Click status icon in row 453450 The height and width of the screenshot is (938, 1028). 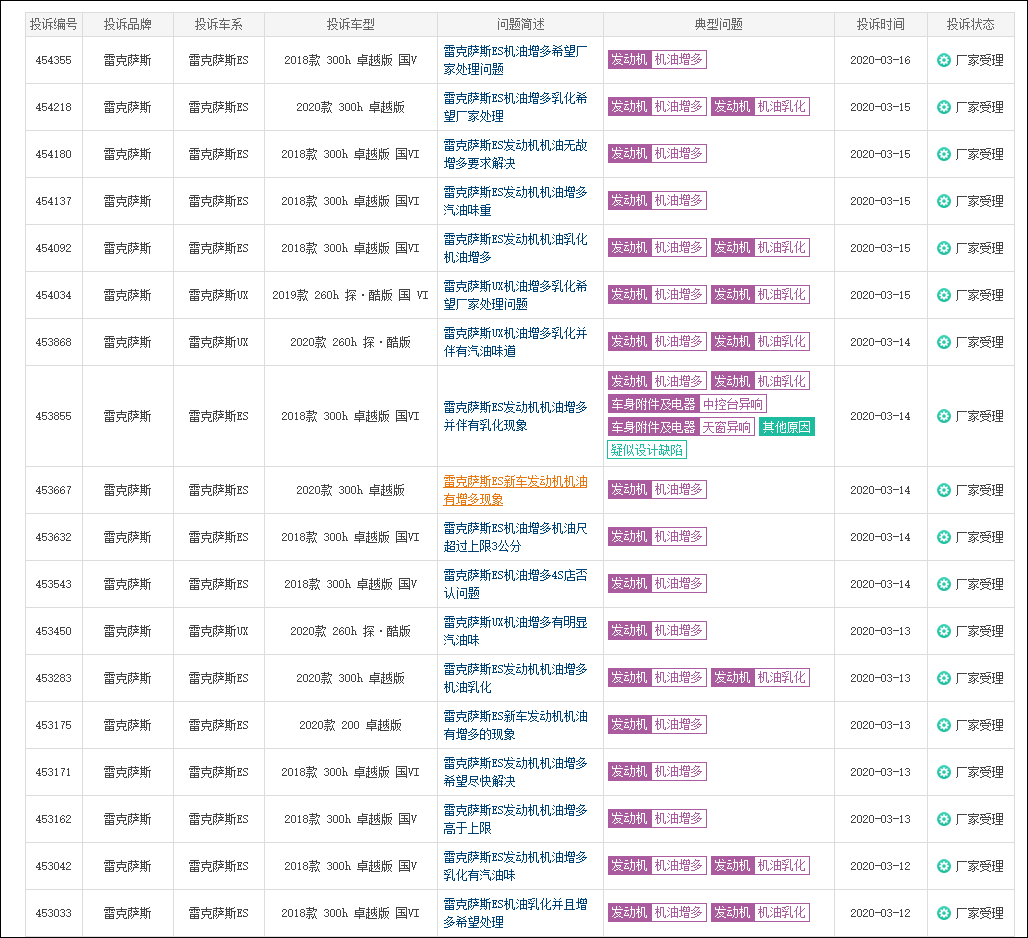[943, 631]
